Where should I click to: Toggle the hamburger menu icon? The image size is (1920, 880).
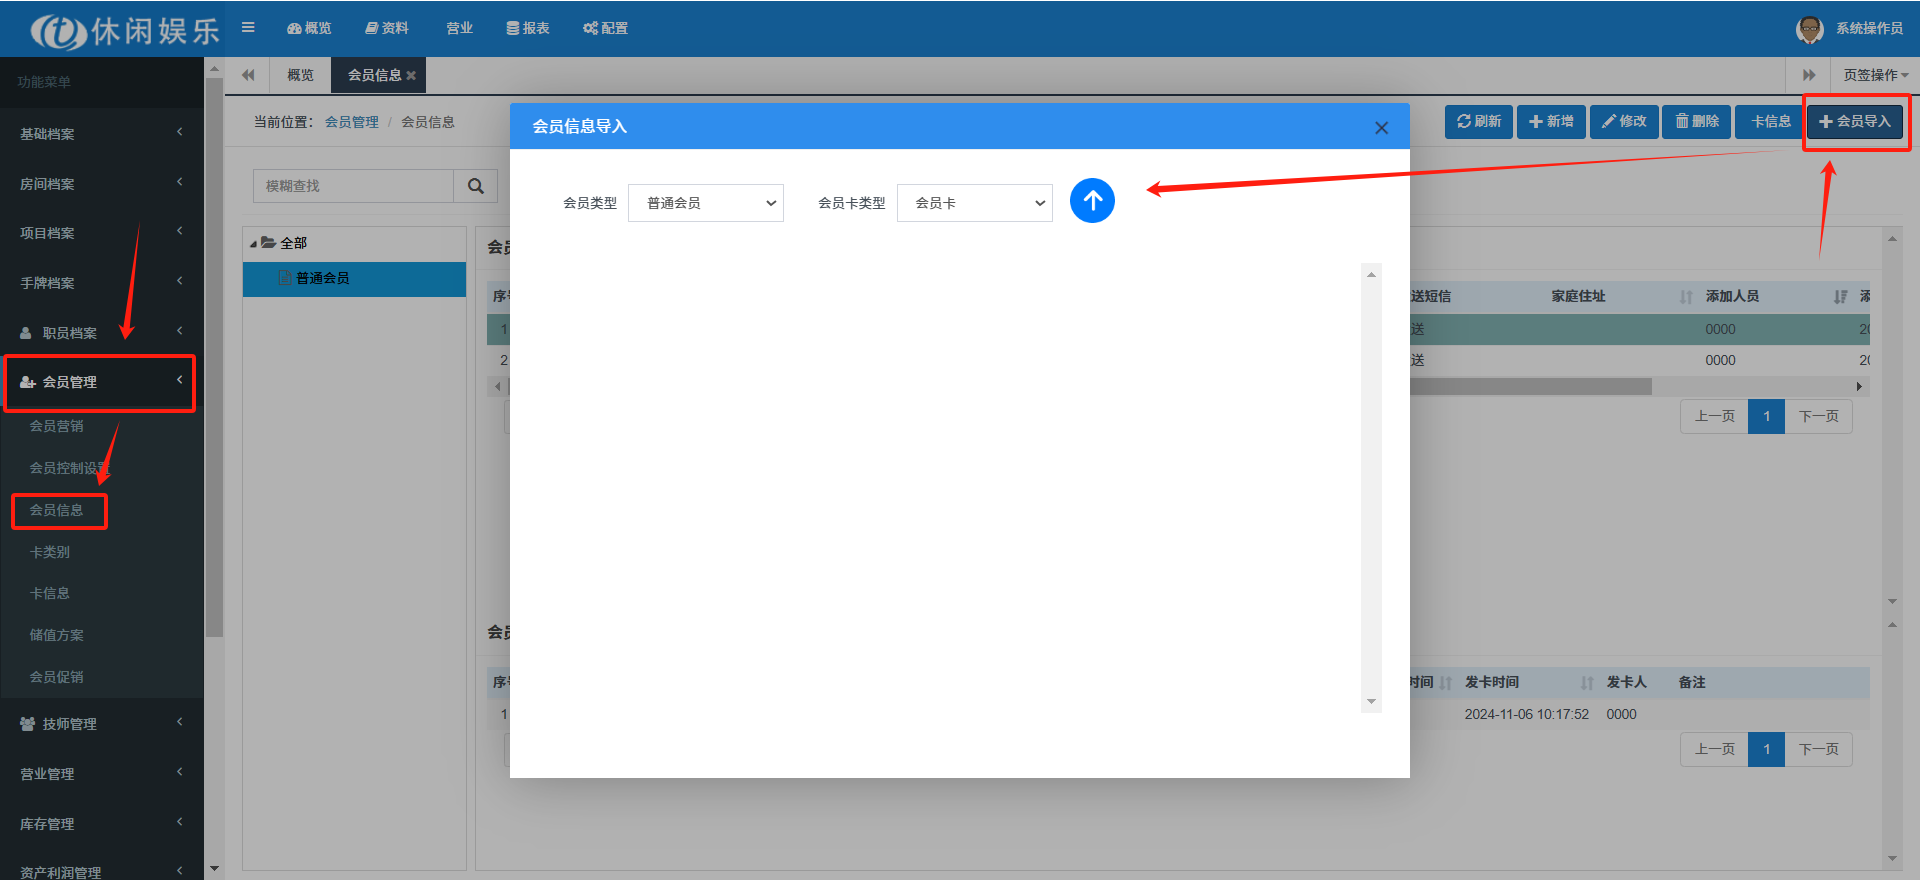248,28
